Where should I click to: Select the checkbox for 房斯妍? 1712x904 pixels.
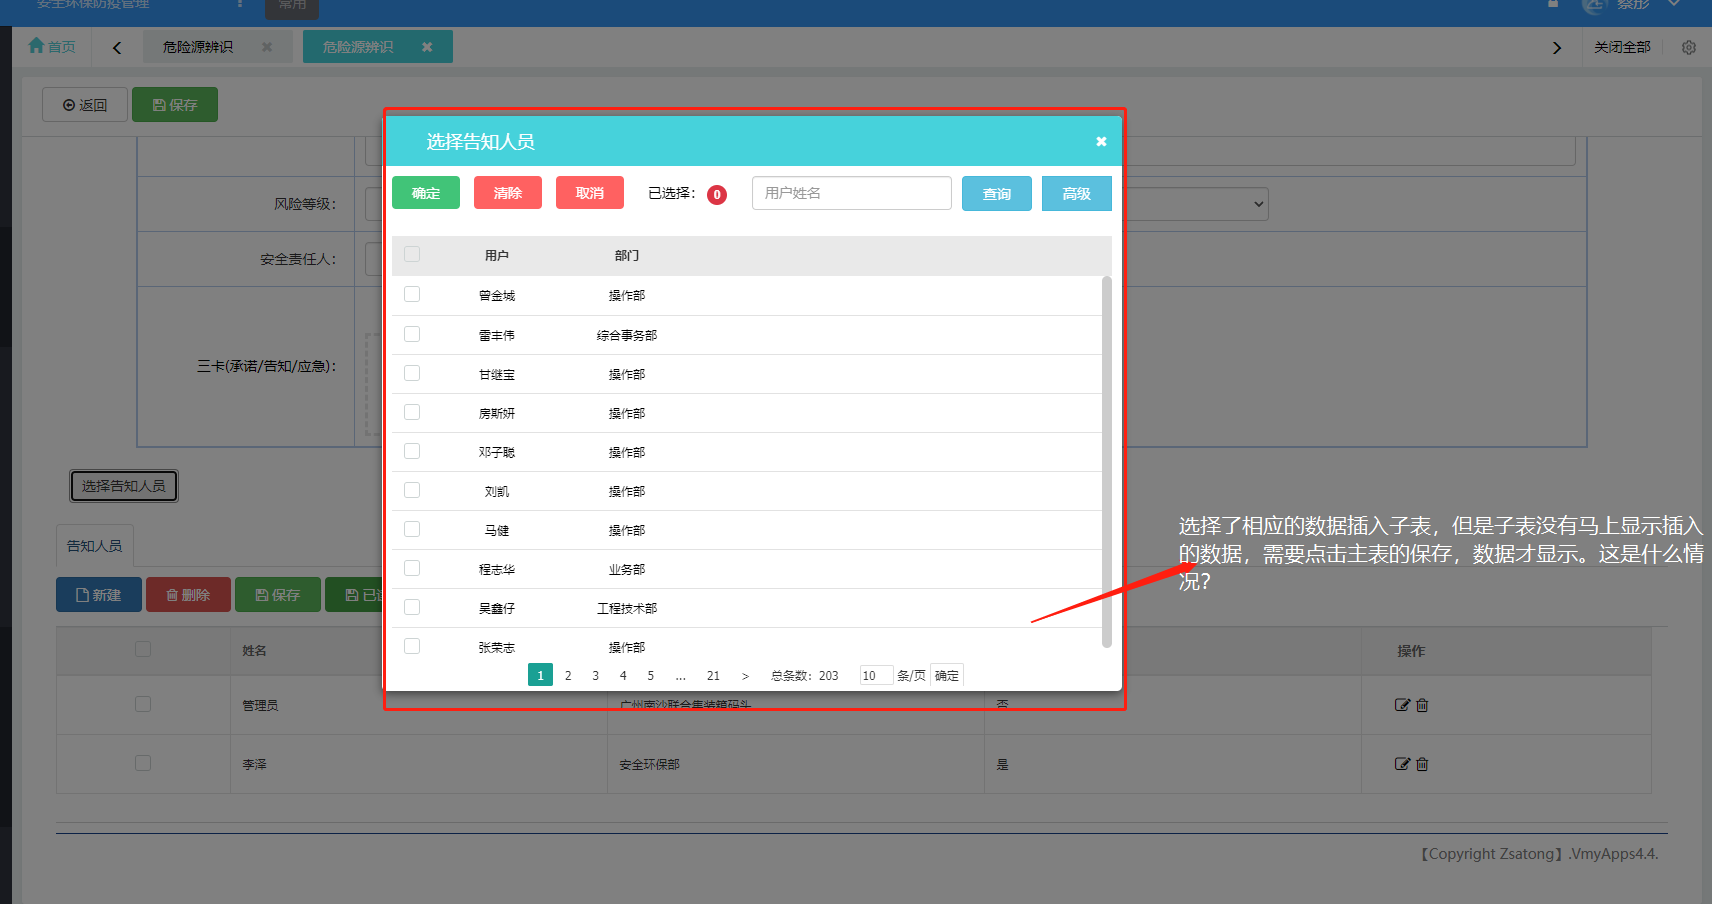pos(412,412)
